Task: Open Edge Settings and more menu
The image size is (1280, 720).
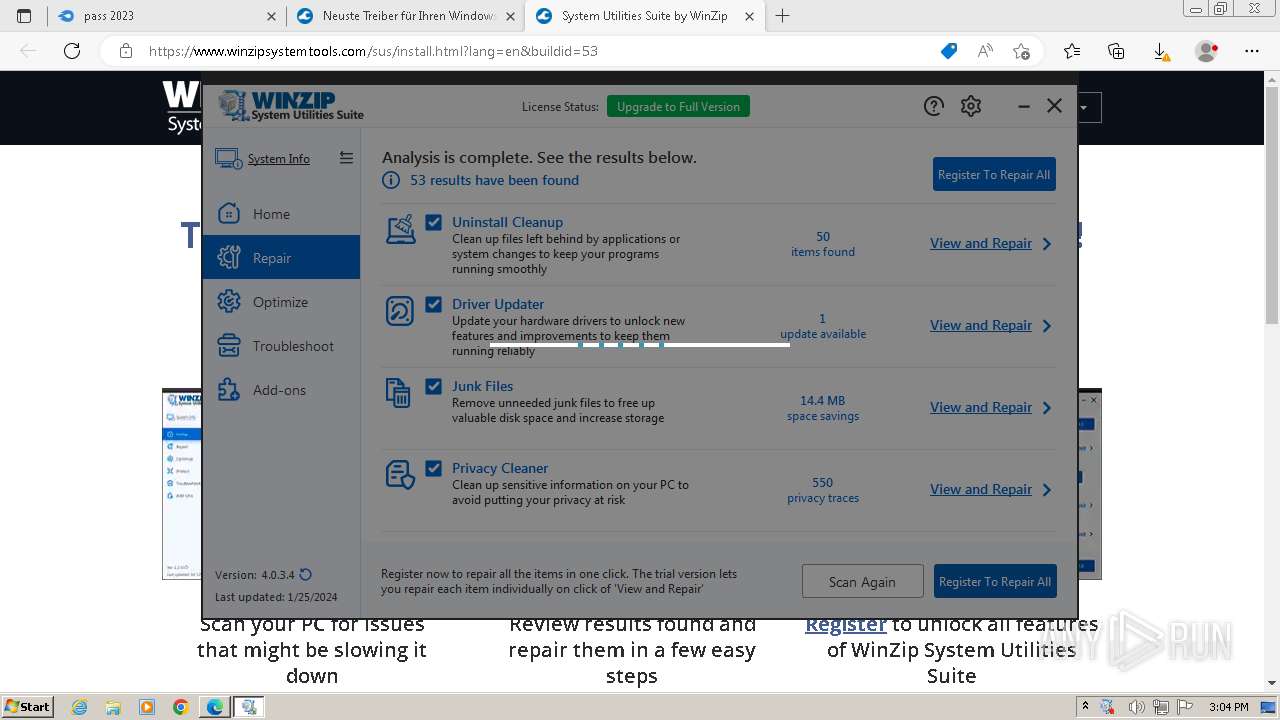Action: (x=1252, y=51)
